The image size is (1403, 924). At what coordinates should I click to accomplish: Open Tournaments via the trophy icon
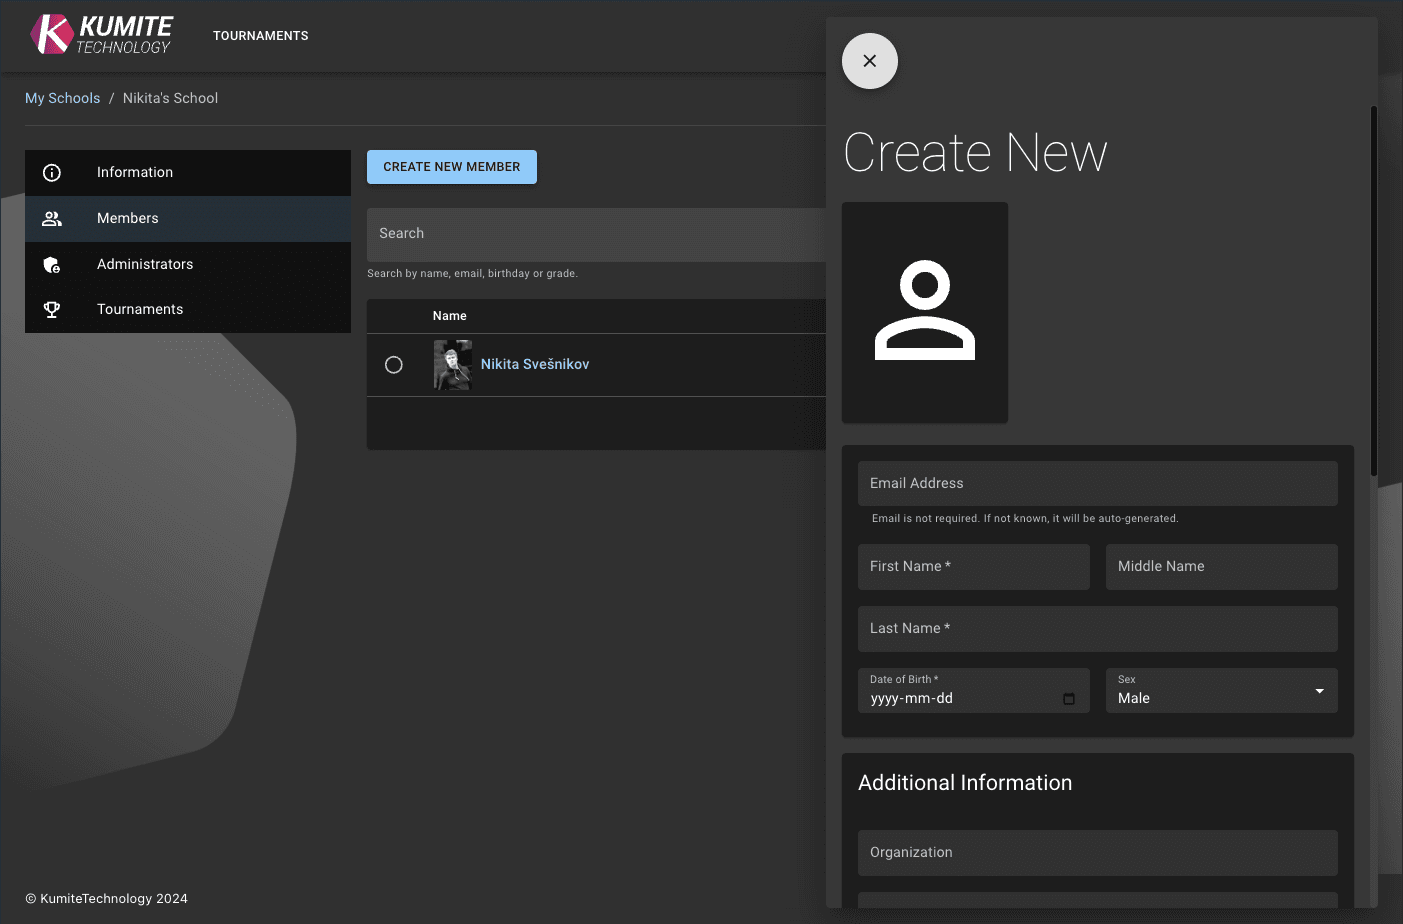coord(52,310)
